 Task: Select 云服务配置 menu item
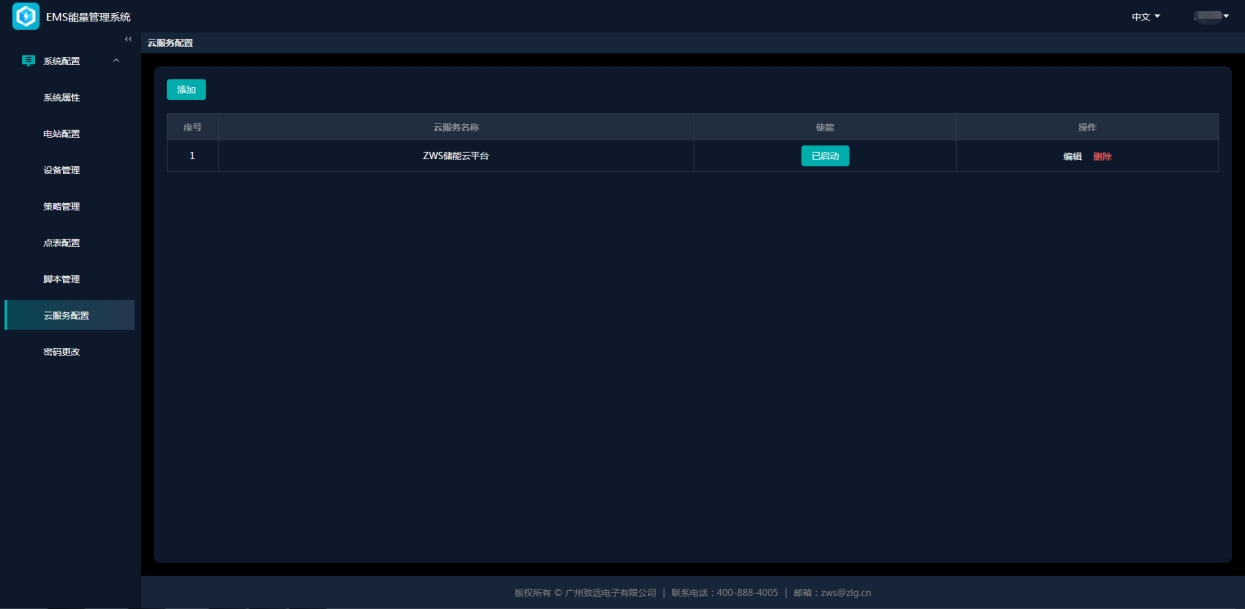pyautogui.click(x=69, y=315)
